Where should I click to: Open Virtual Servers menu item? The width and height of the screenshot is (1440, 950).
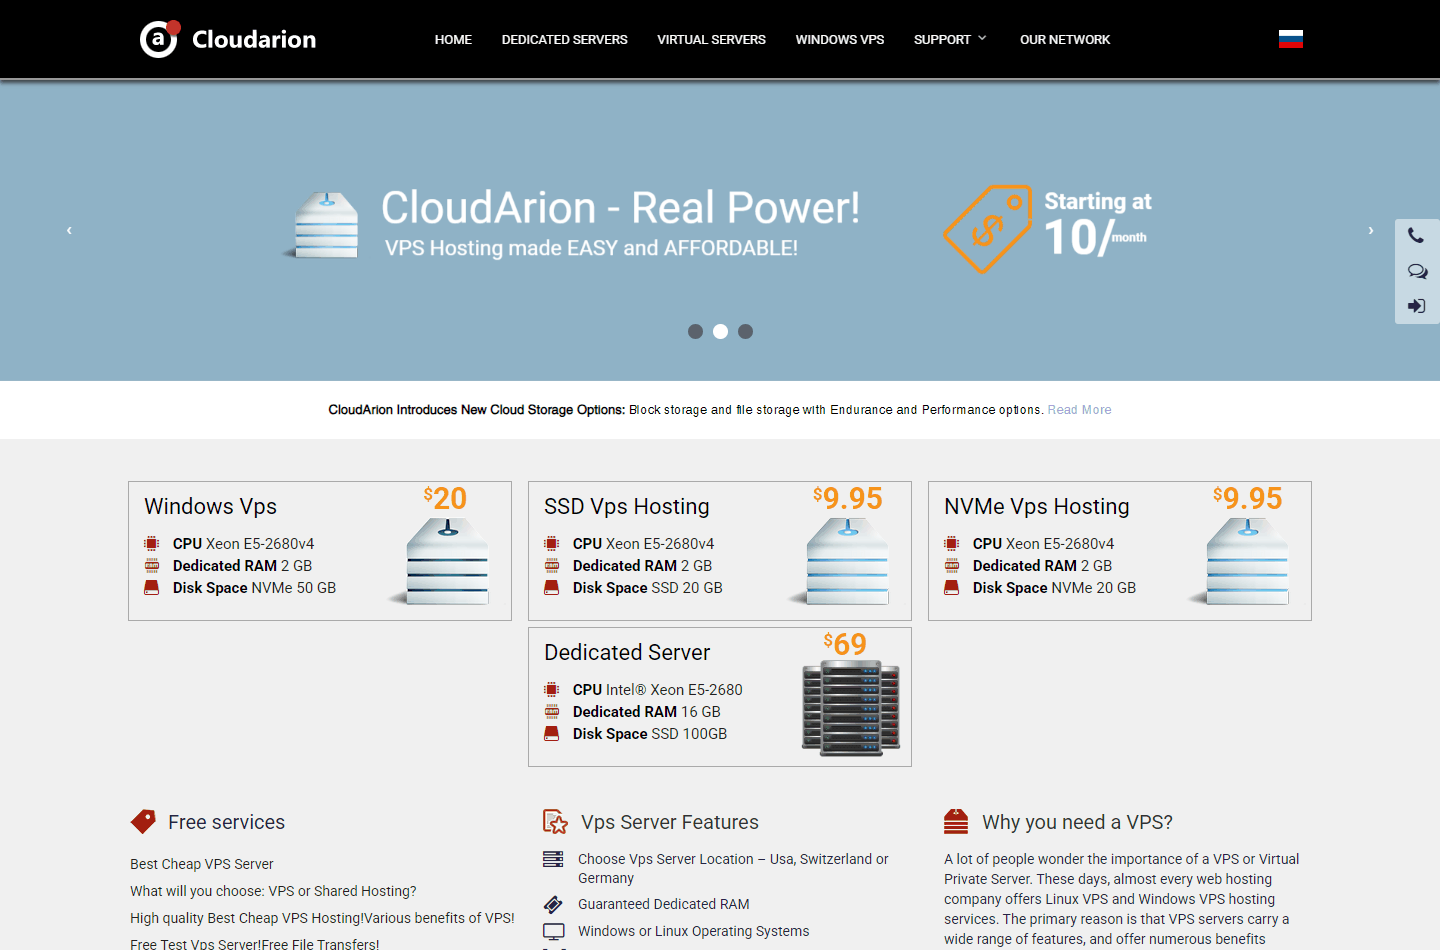coord(711,40)
